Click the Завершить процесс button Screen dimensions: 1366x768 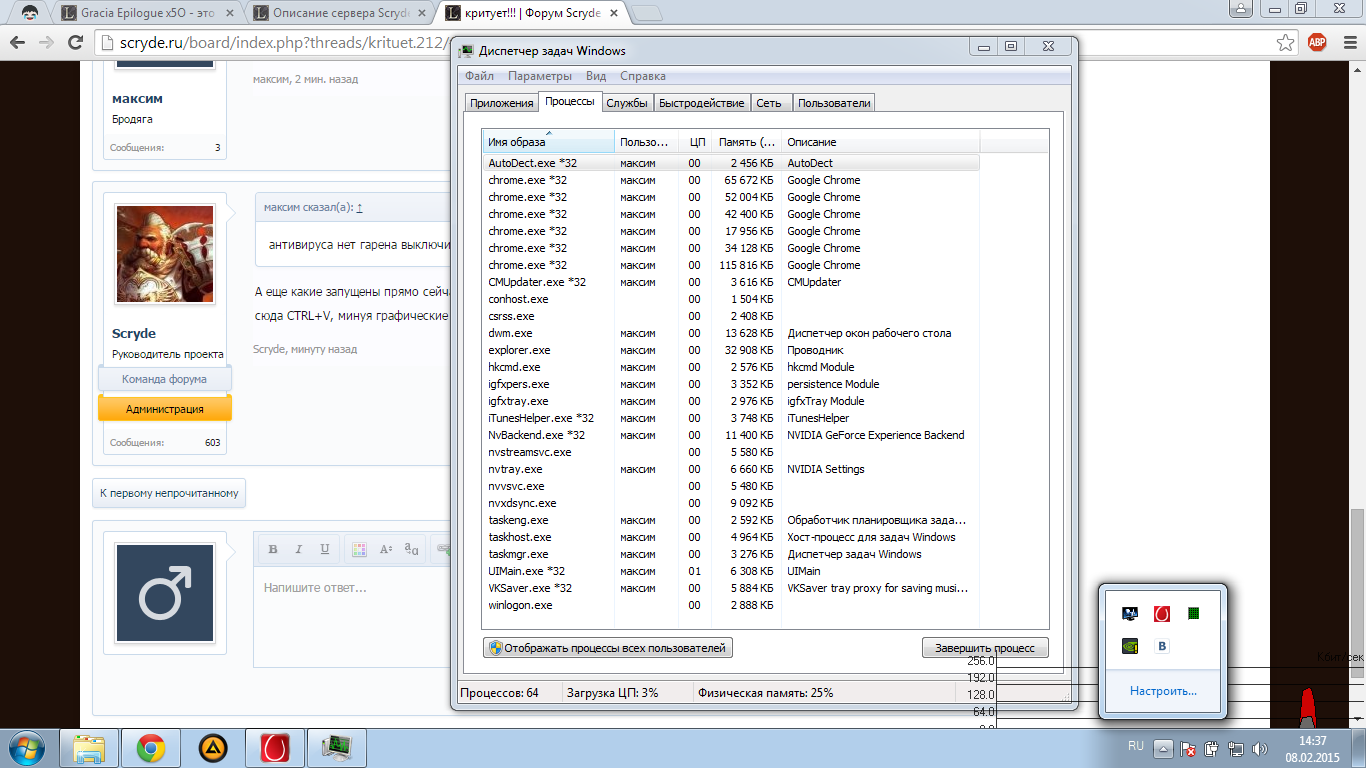pos(984,648)
